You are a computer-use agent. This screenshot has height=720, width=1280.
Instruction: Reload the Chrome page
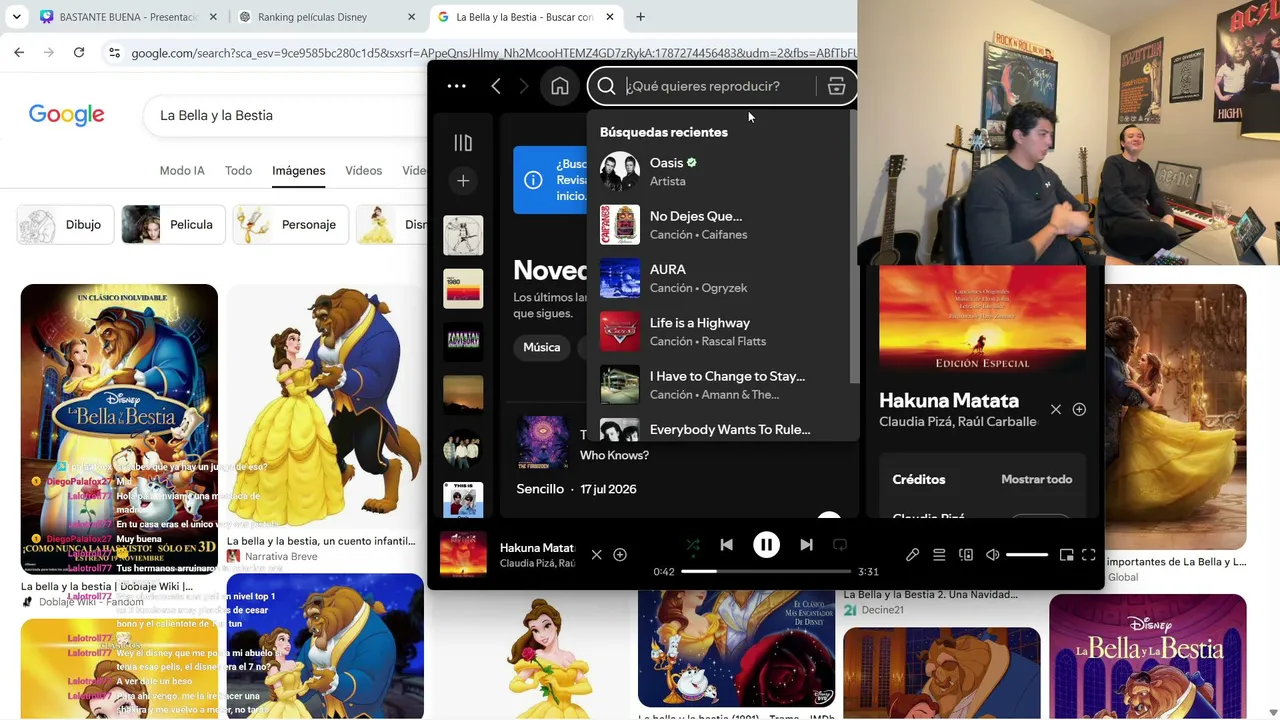click(79, 53)
